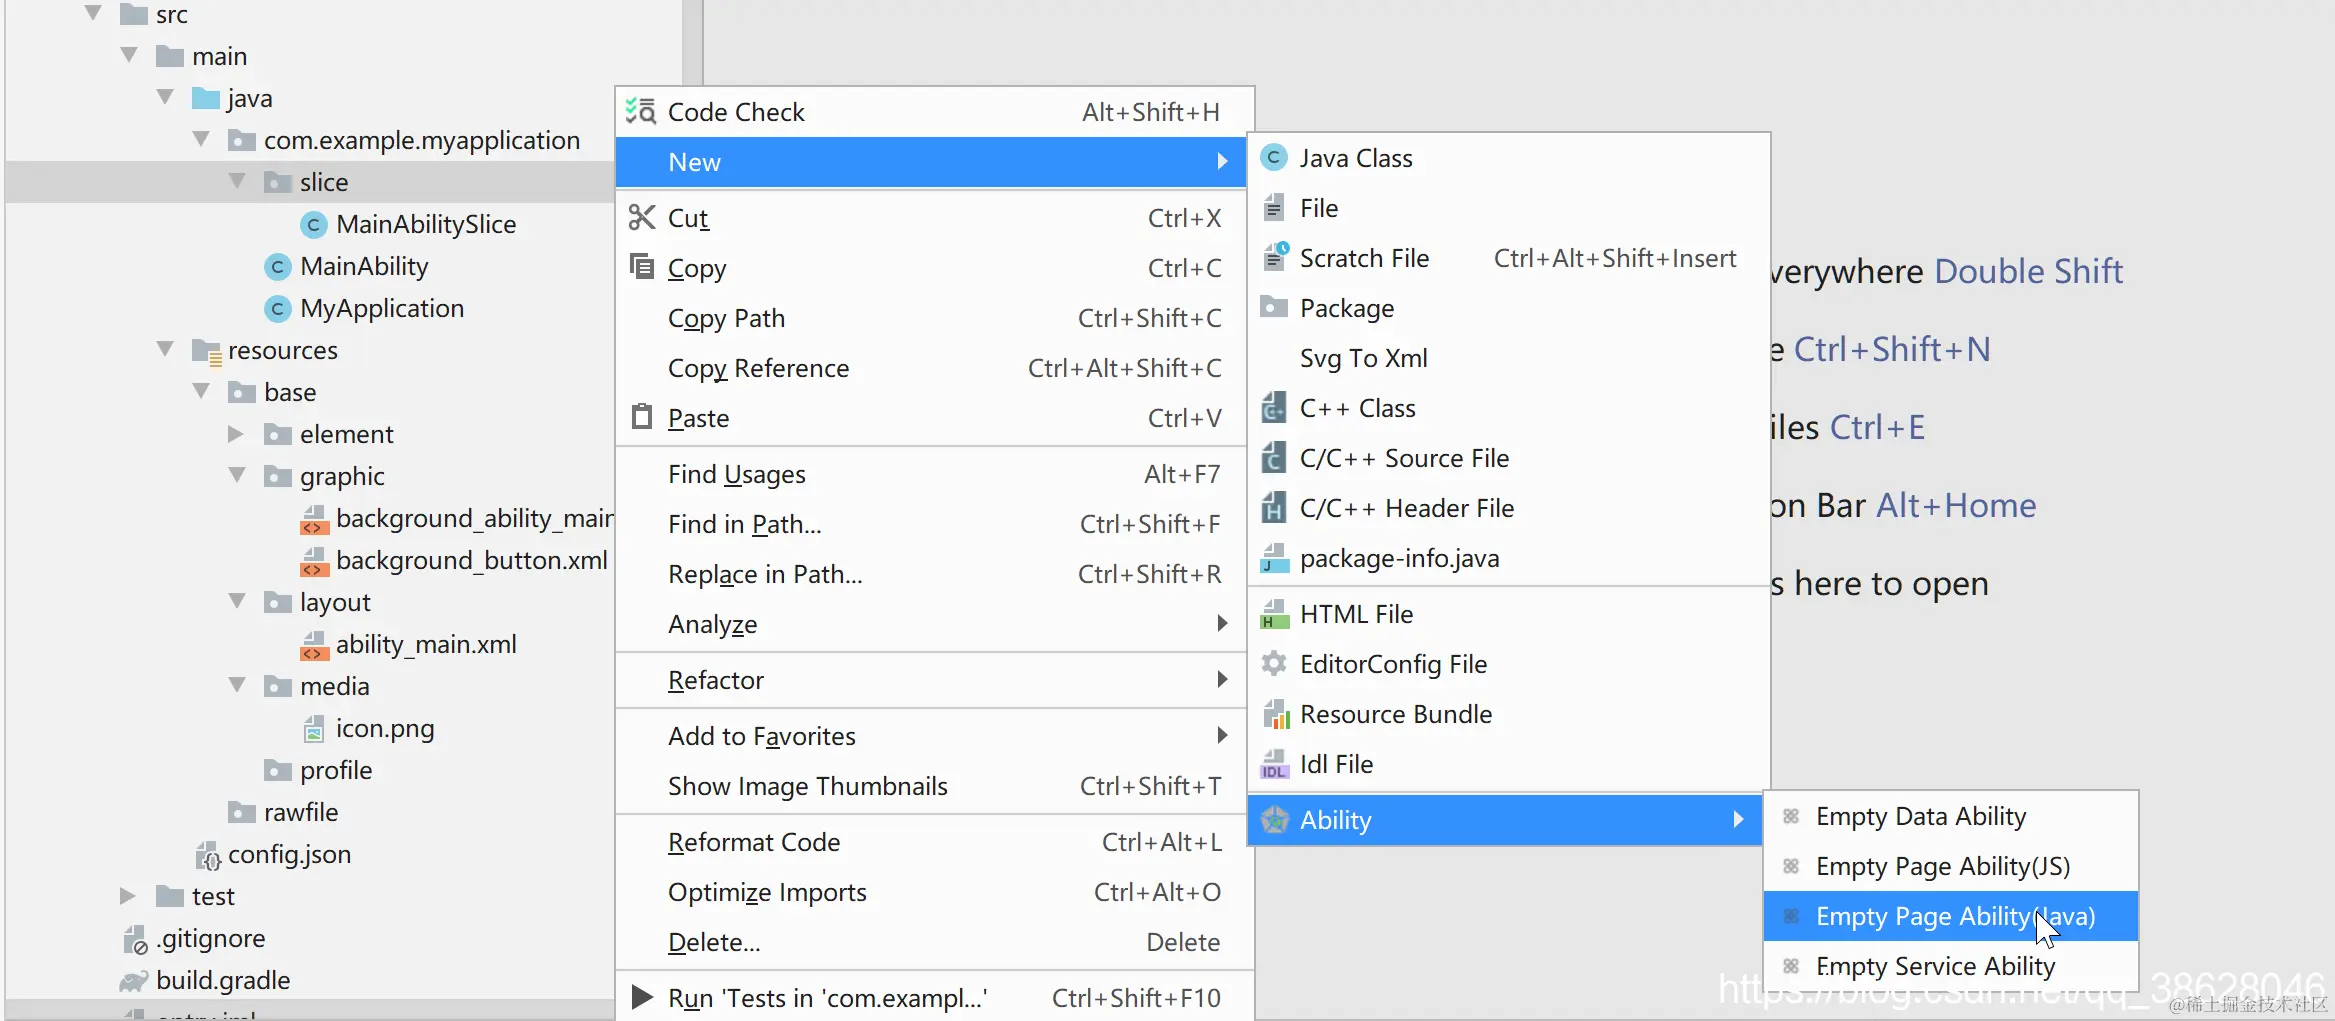Click the MyApplication class icon
Screen dimensions: 2335x1021
(278, 308)
